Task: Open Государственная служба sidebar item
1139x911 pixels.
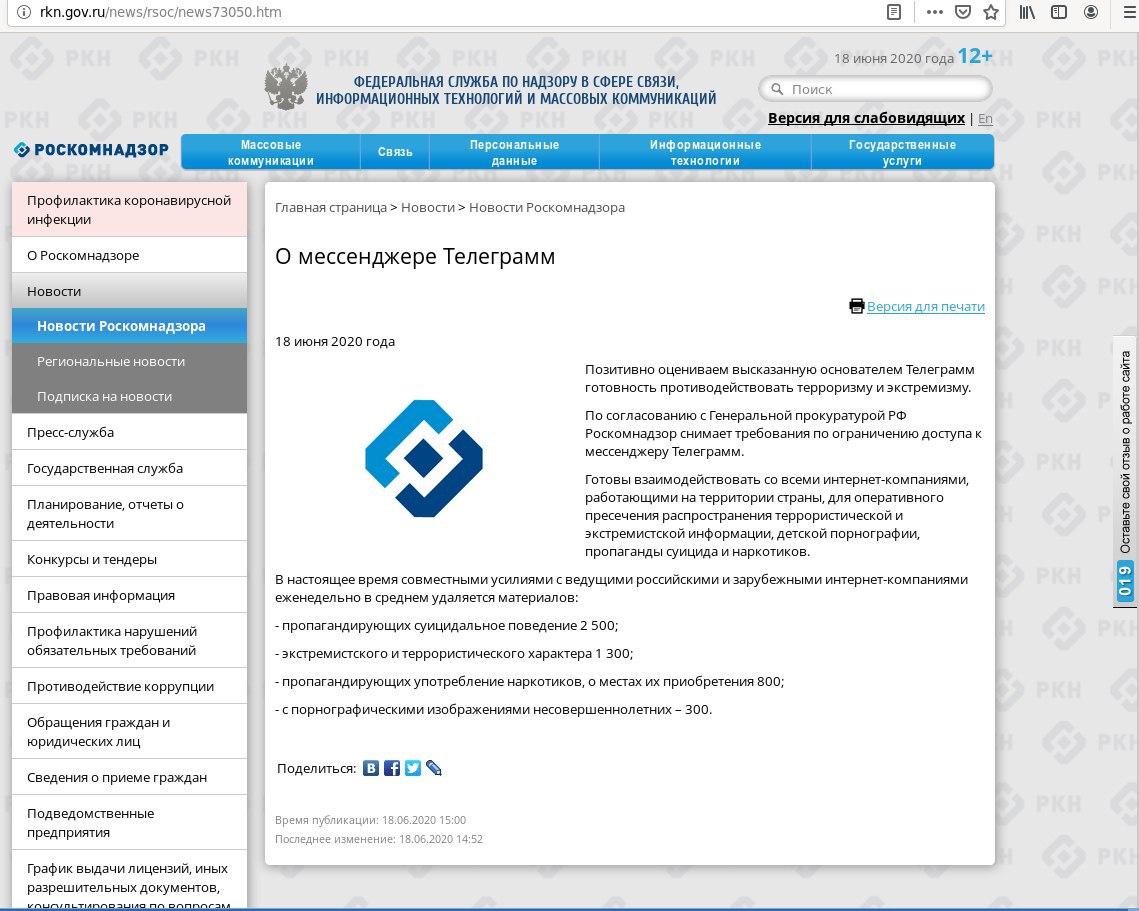Action: coord(129,468)
